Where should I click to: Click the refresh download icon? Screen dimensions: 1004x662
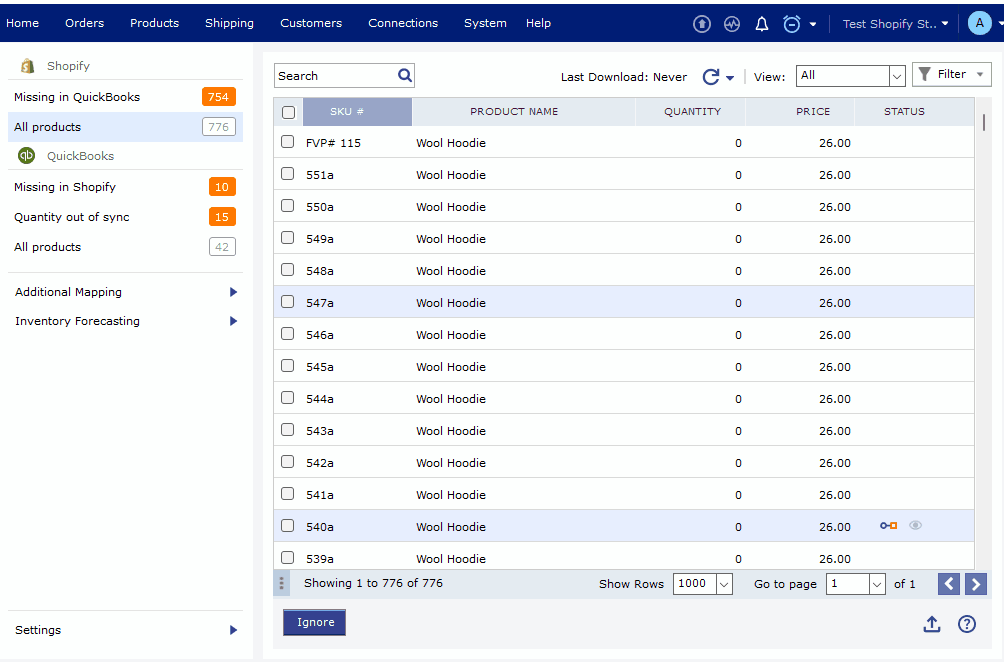[711, 77]
